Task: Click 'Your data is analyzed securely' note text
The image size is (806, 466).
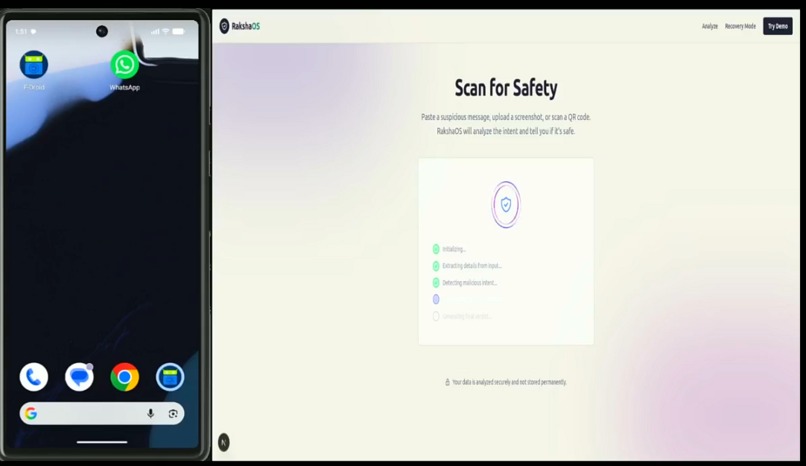Action: [x=509, y=382]
